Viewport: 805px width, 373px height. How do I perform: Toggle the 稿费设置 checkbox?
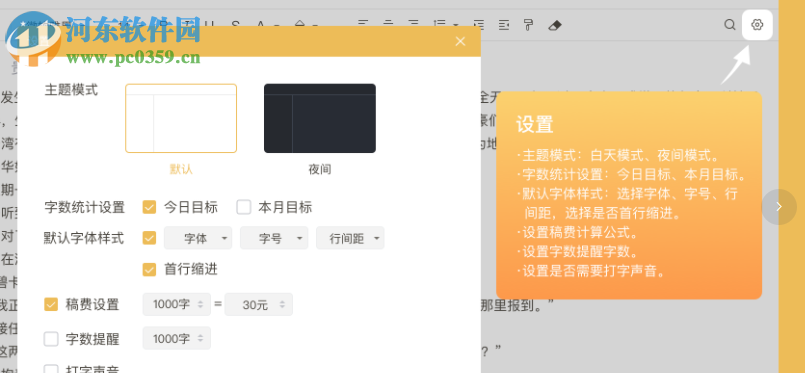click(51, 304)
